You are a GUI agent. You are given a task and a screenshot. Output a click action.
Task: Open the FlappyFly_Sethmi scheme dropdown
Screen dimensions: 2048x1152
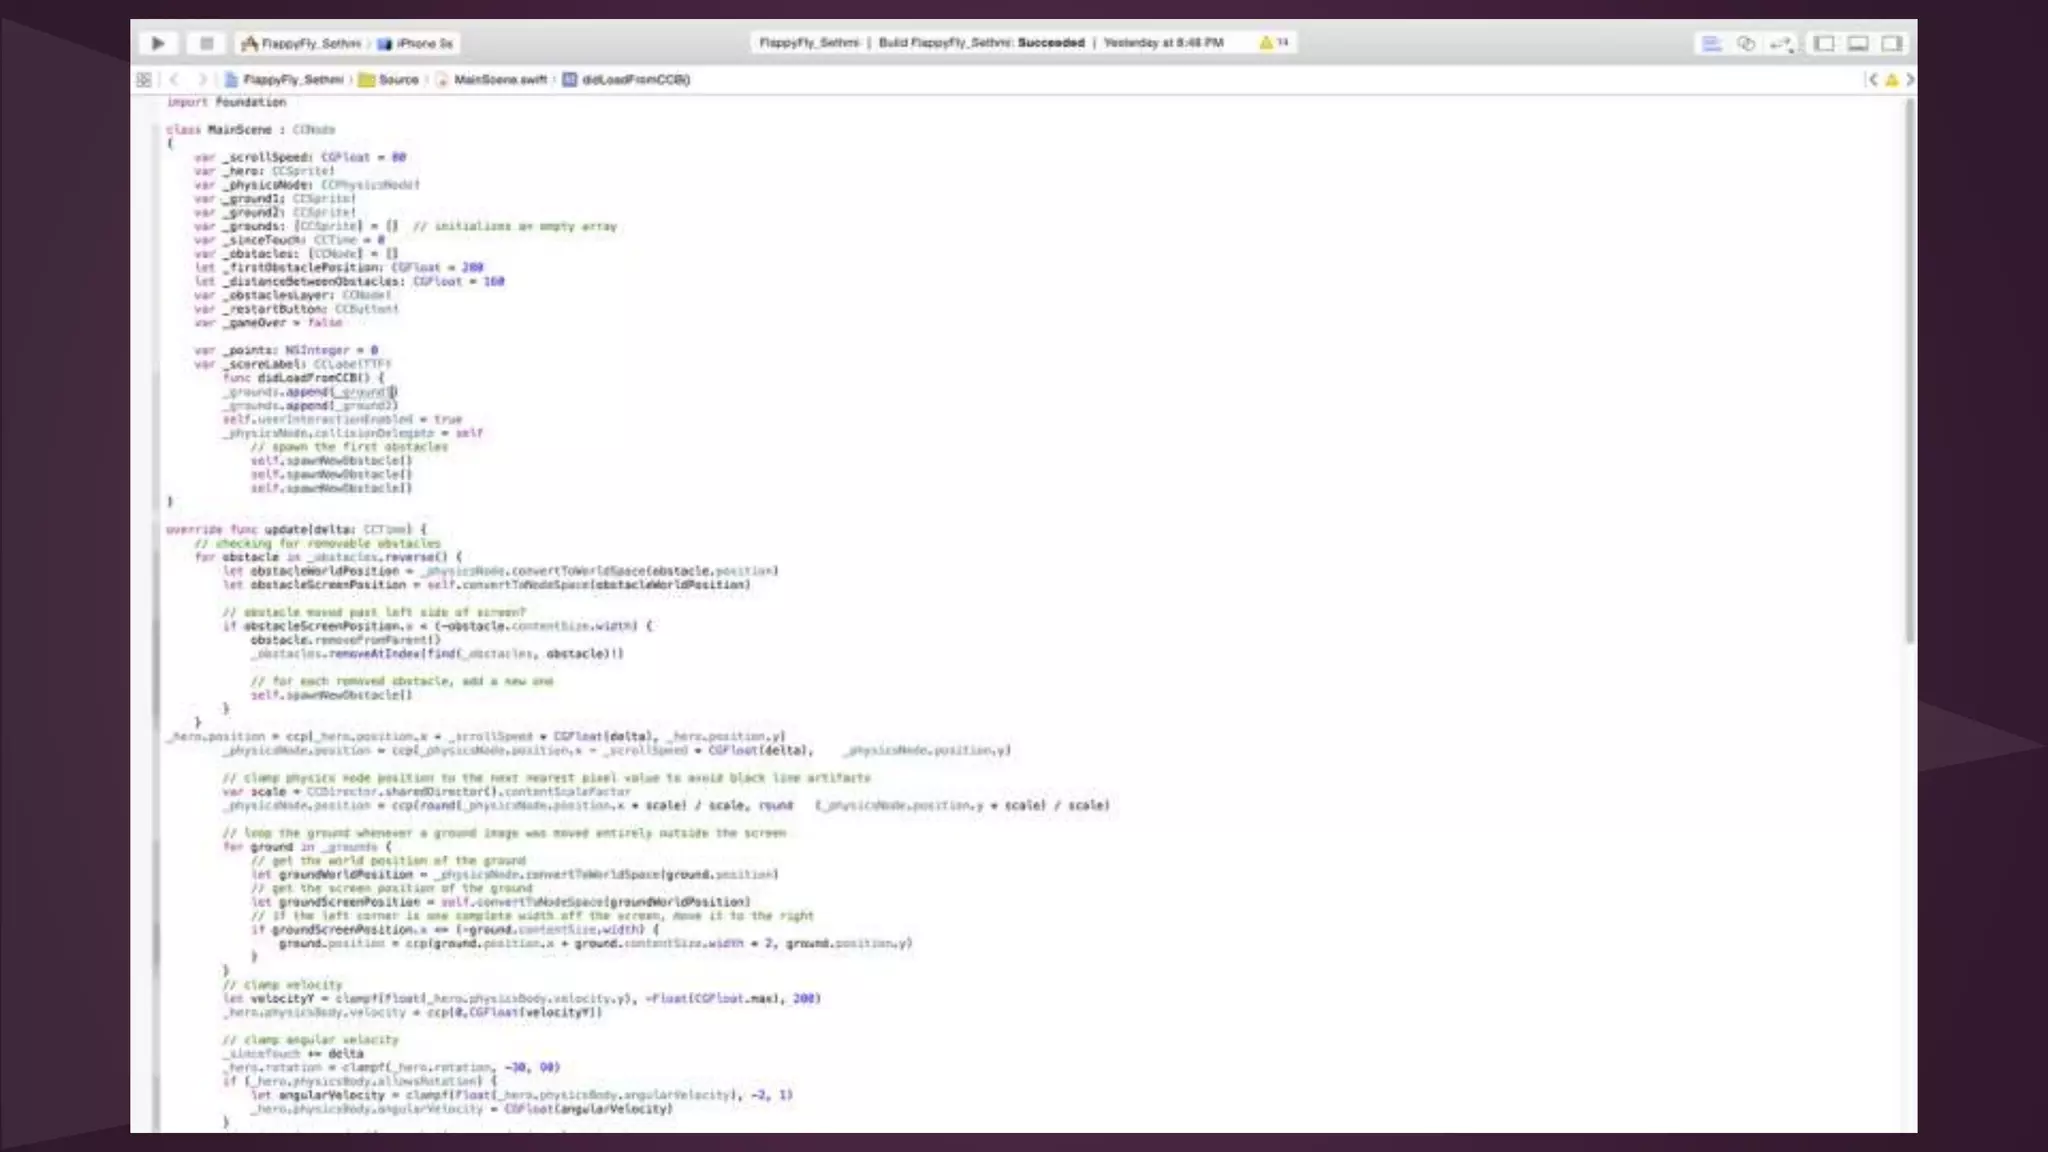(301, 43)
